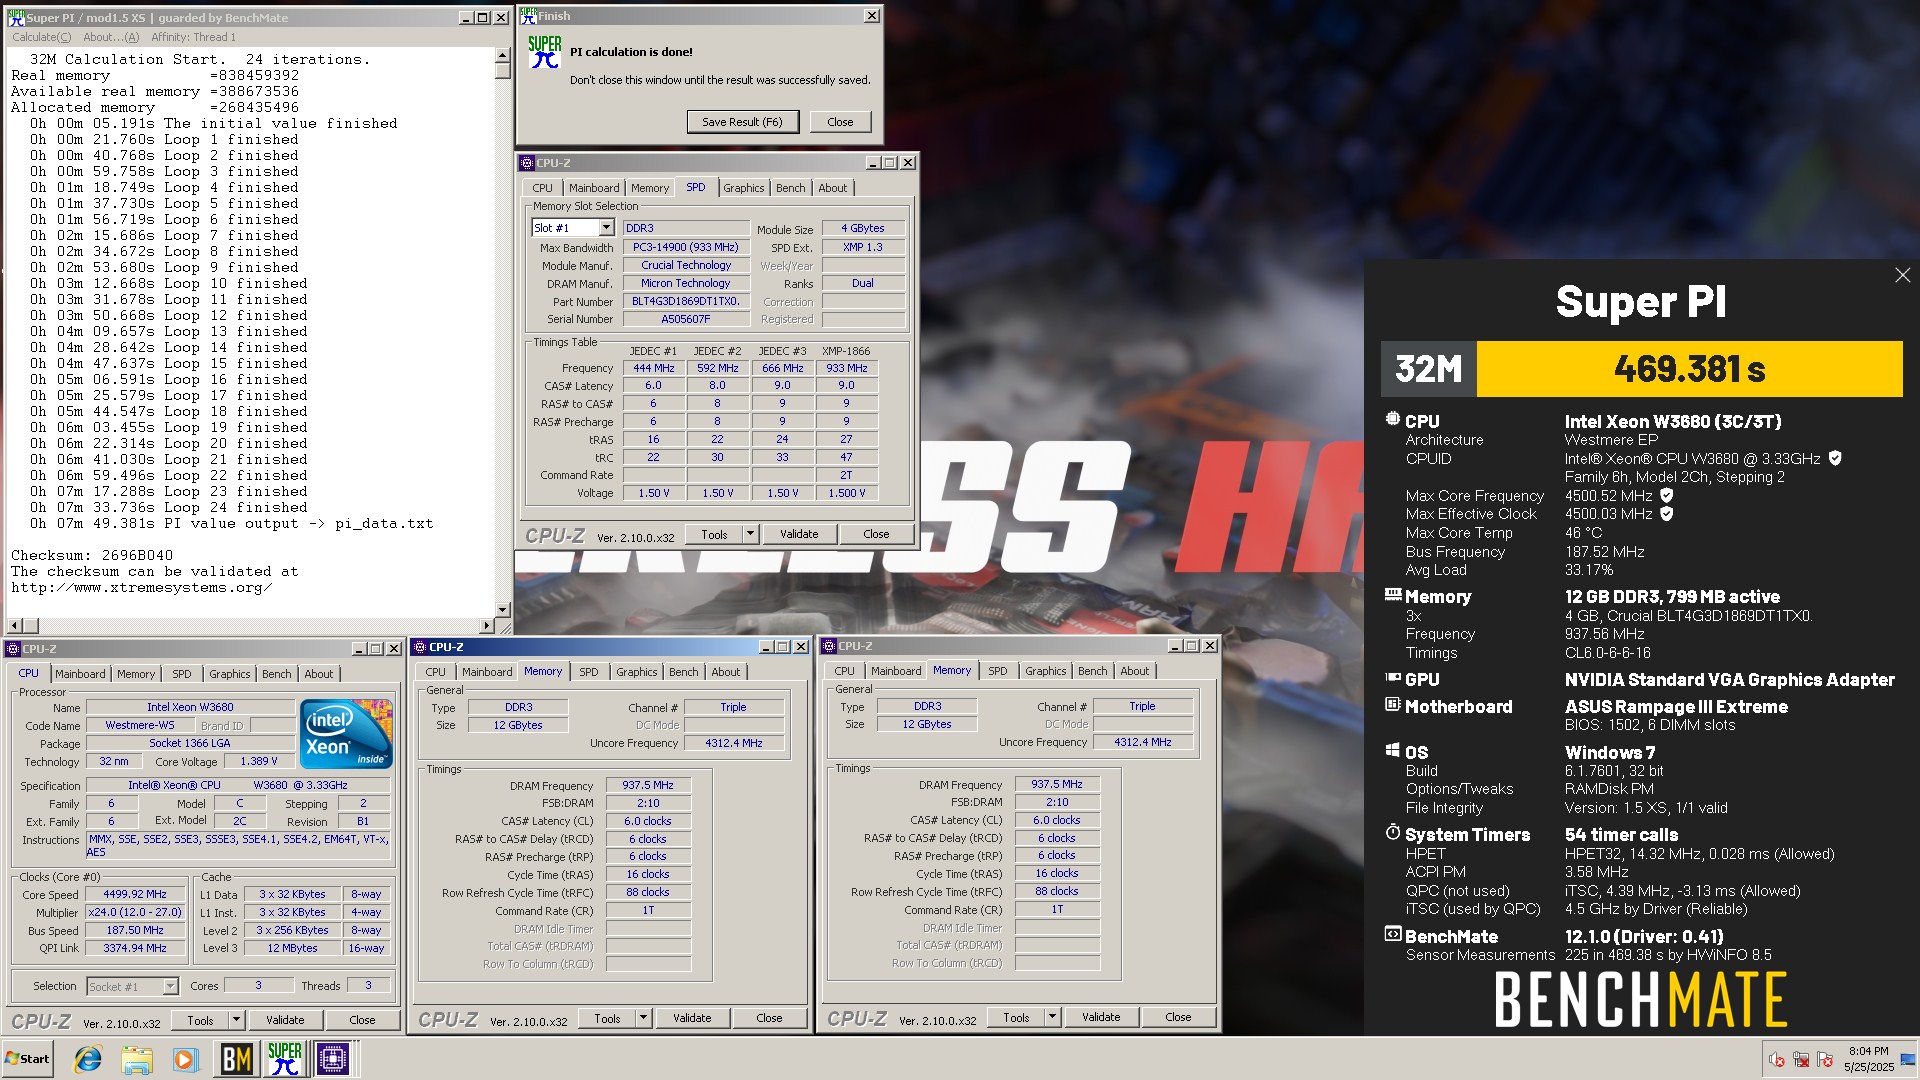
Task: Open the Calculate menu in Super PI
Action: [41, 37]
